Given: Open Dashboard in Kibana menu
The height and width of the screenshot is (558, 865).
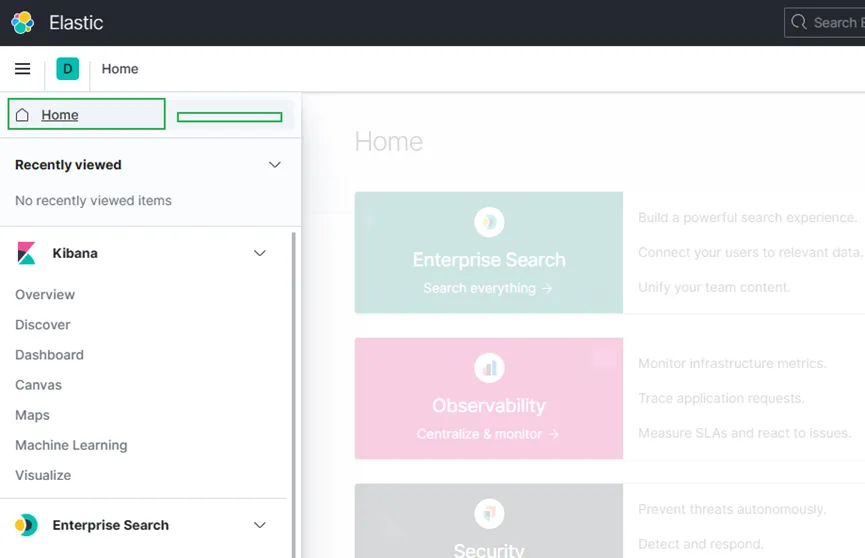Looking at the screenshot, I should (x=49, y=354).
